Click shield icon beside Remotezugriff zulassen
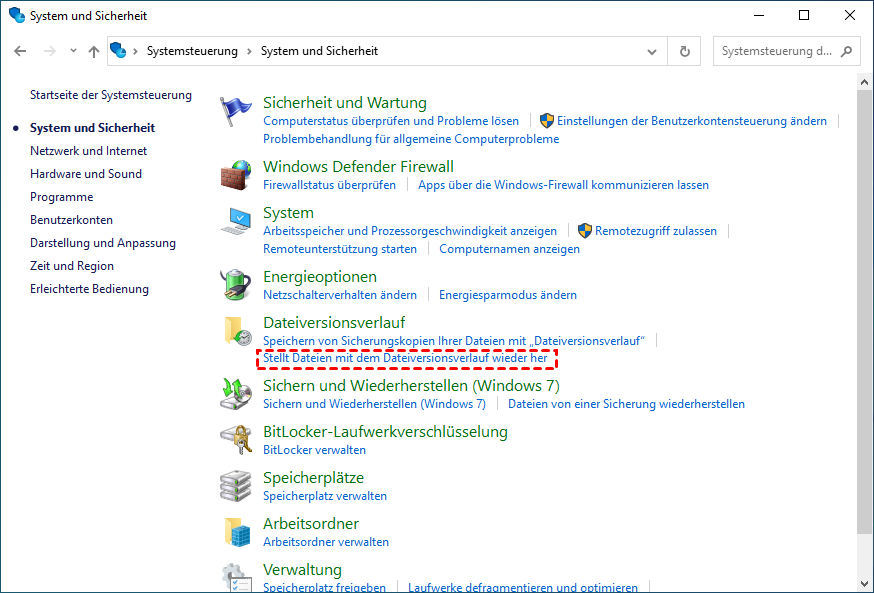The image size is (874, 593). (585, 231)
